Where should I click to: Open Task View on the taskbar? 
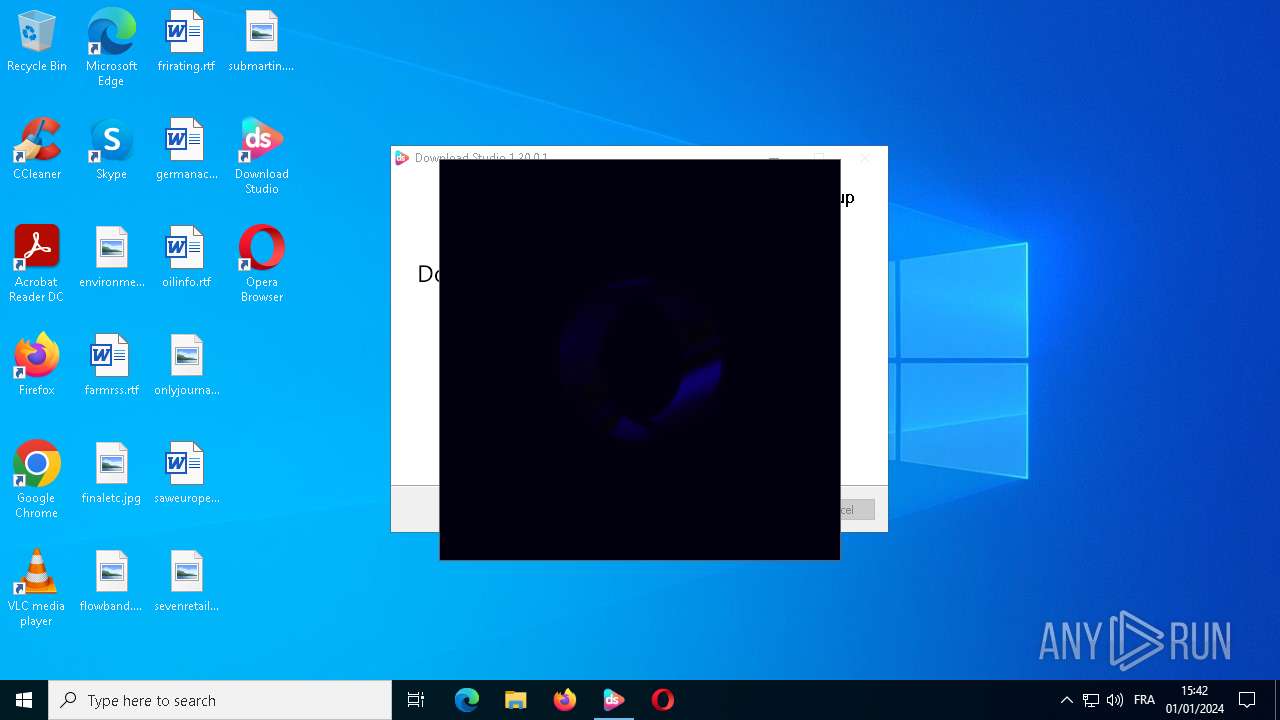(x=416, y=700)
